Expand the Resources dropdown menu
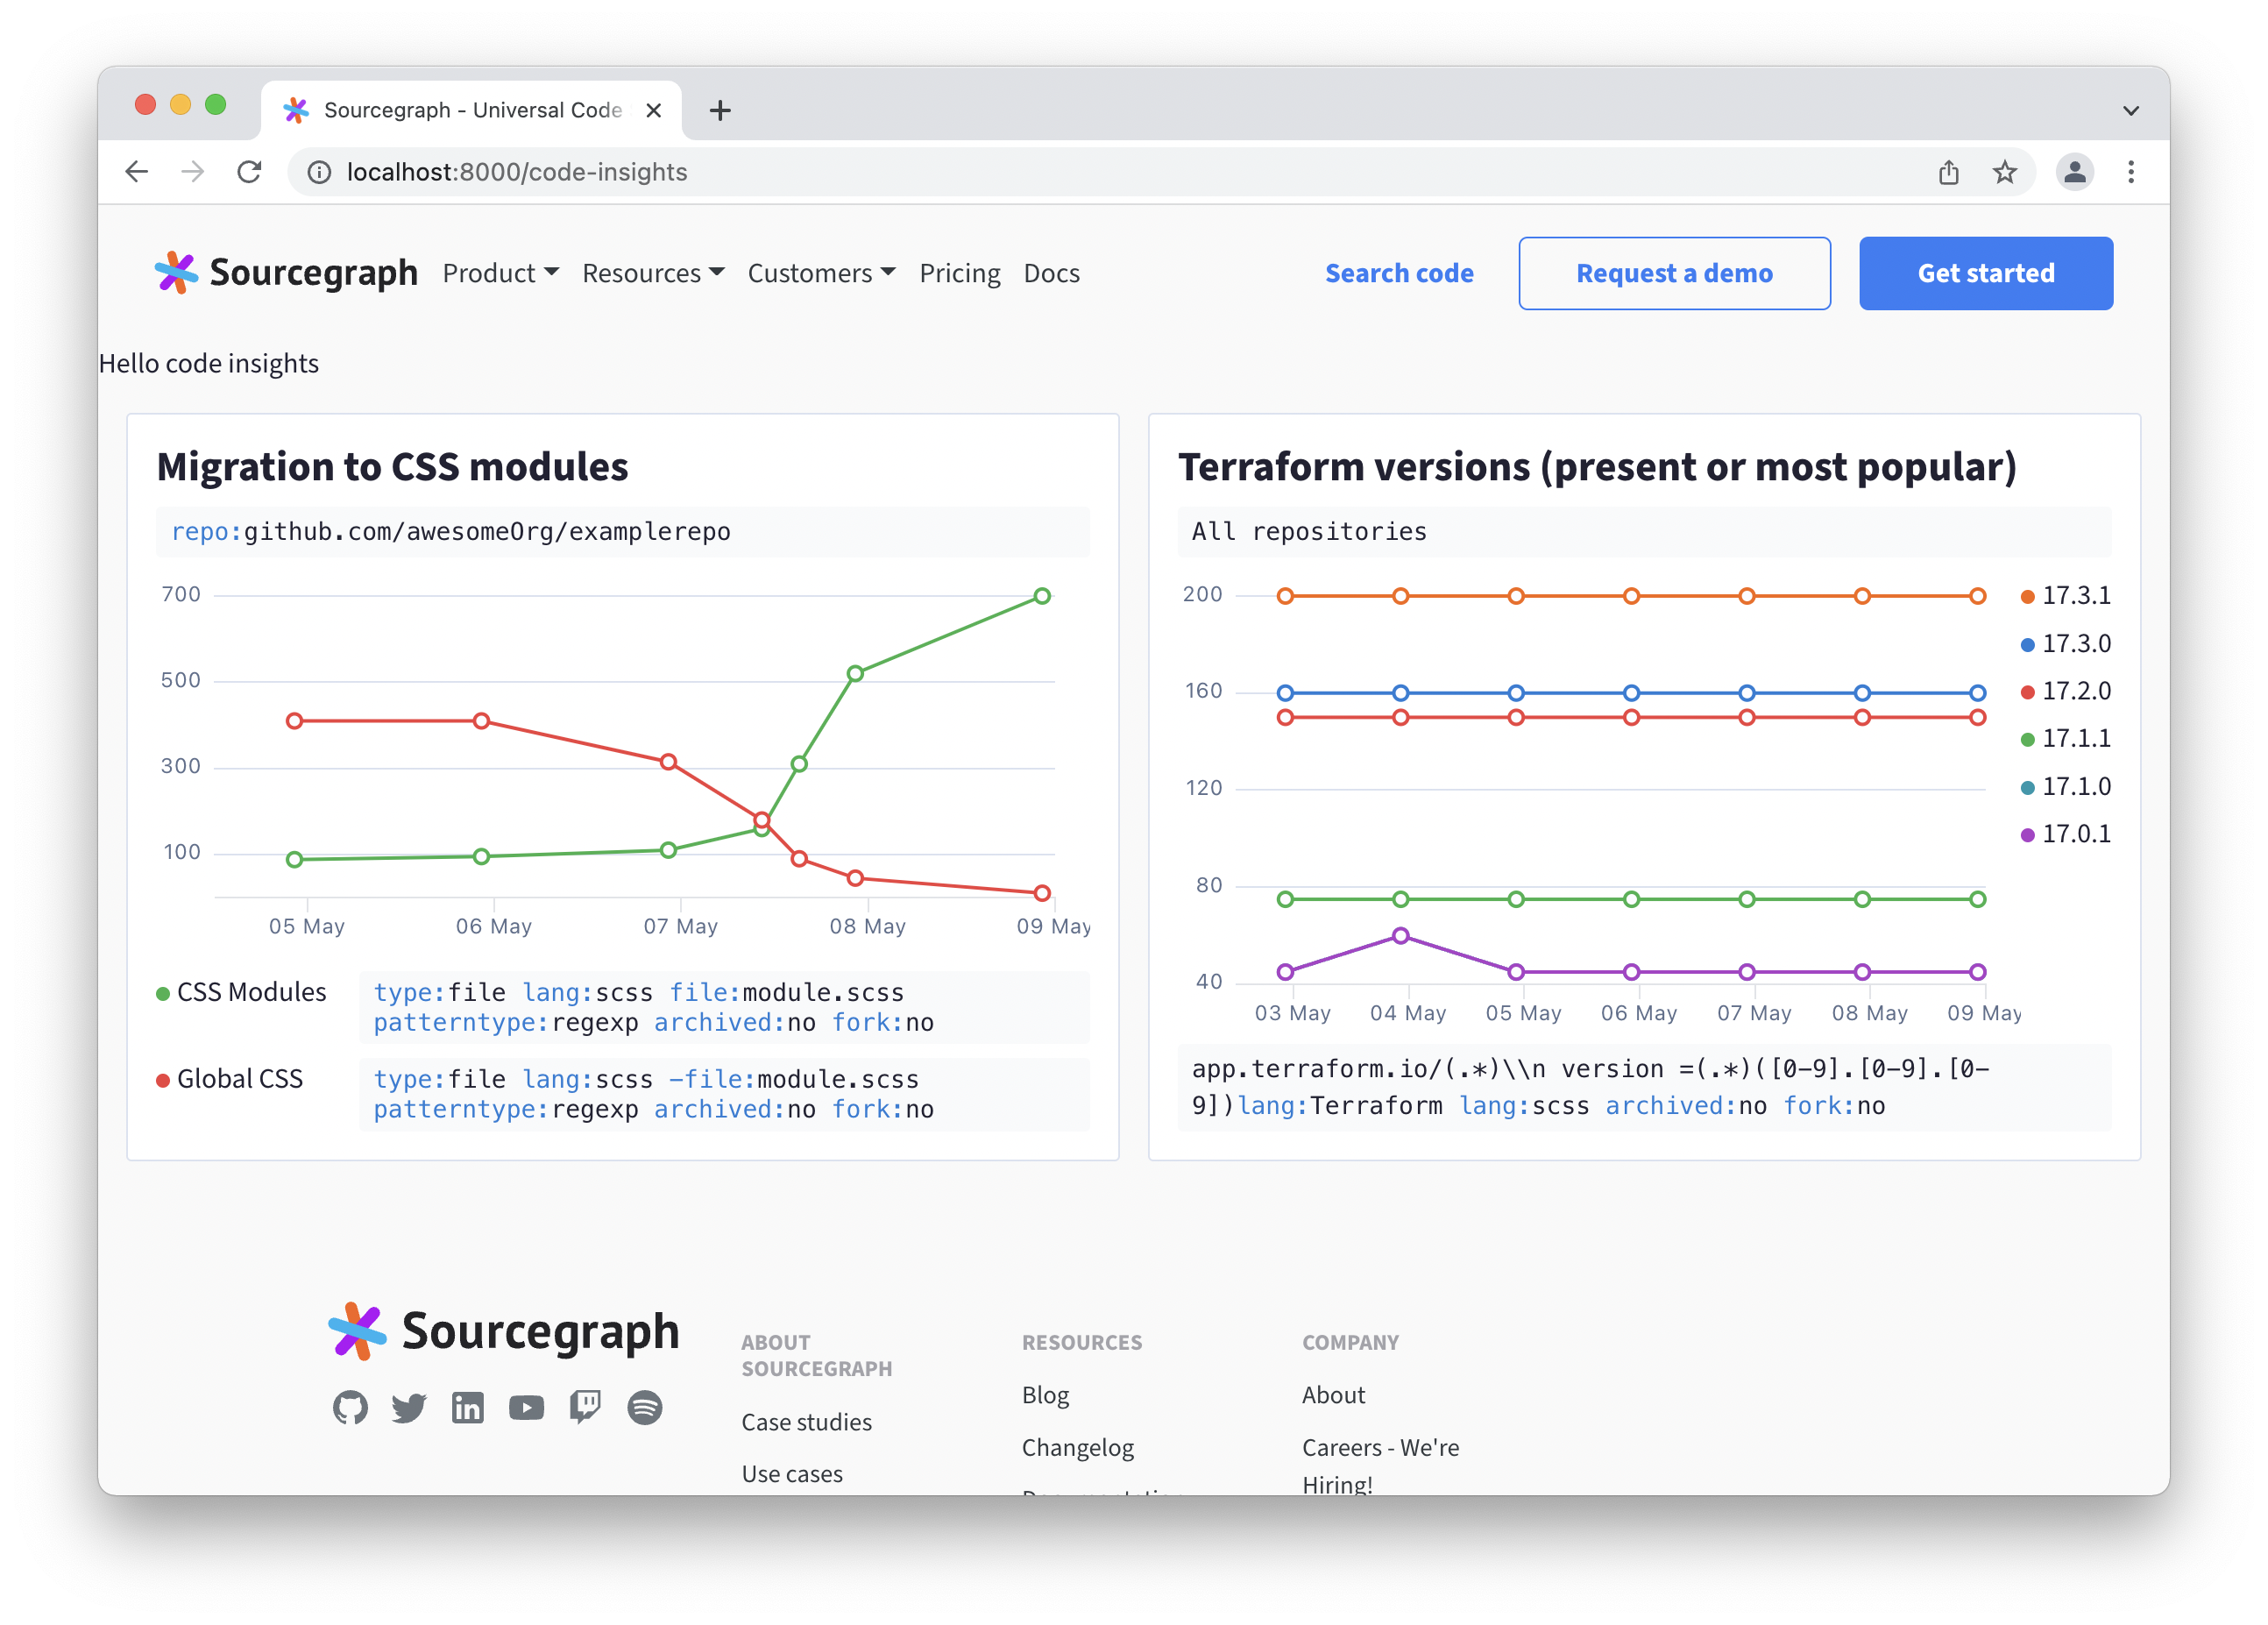Image resolution: width=2268 pixels, height=1625 pixels. (653, 273)
